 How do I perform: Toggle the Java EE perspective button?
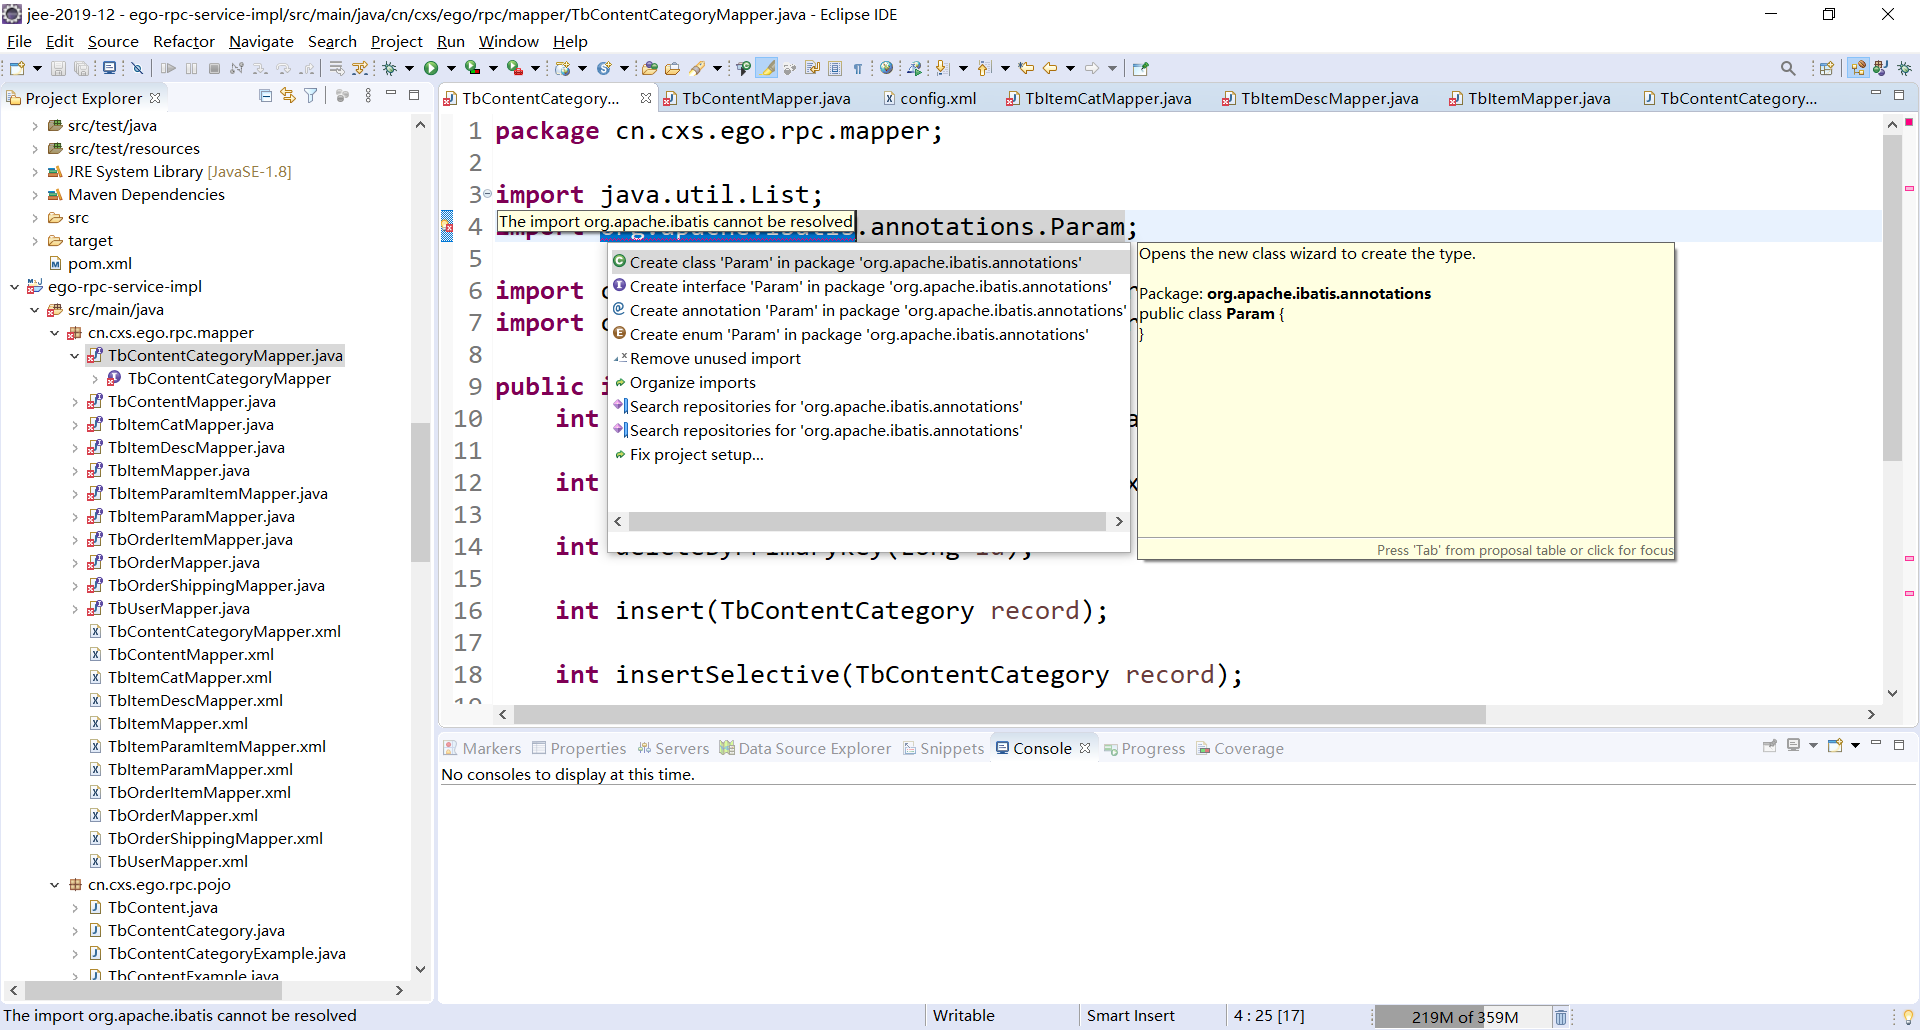pyautogui.click(x=1858, y=68)
